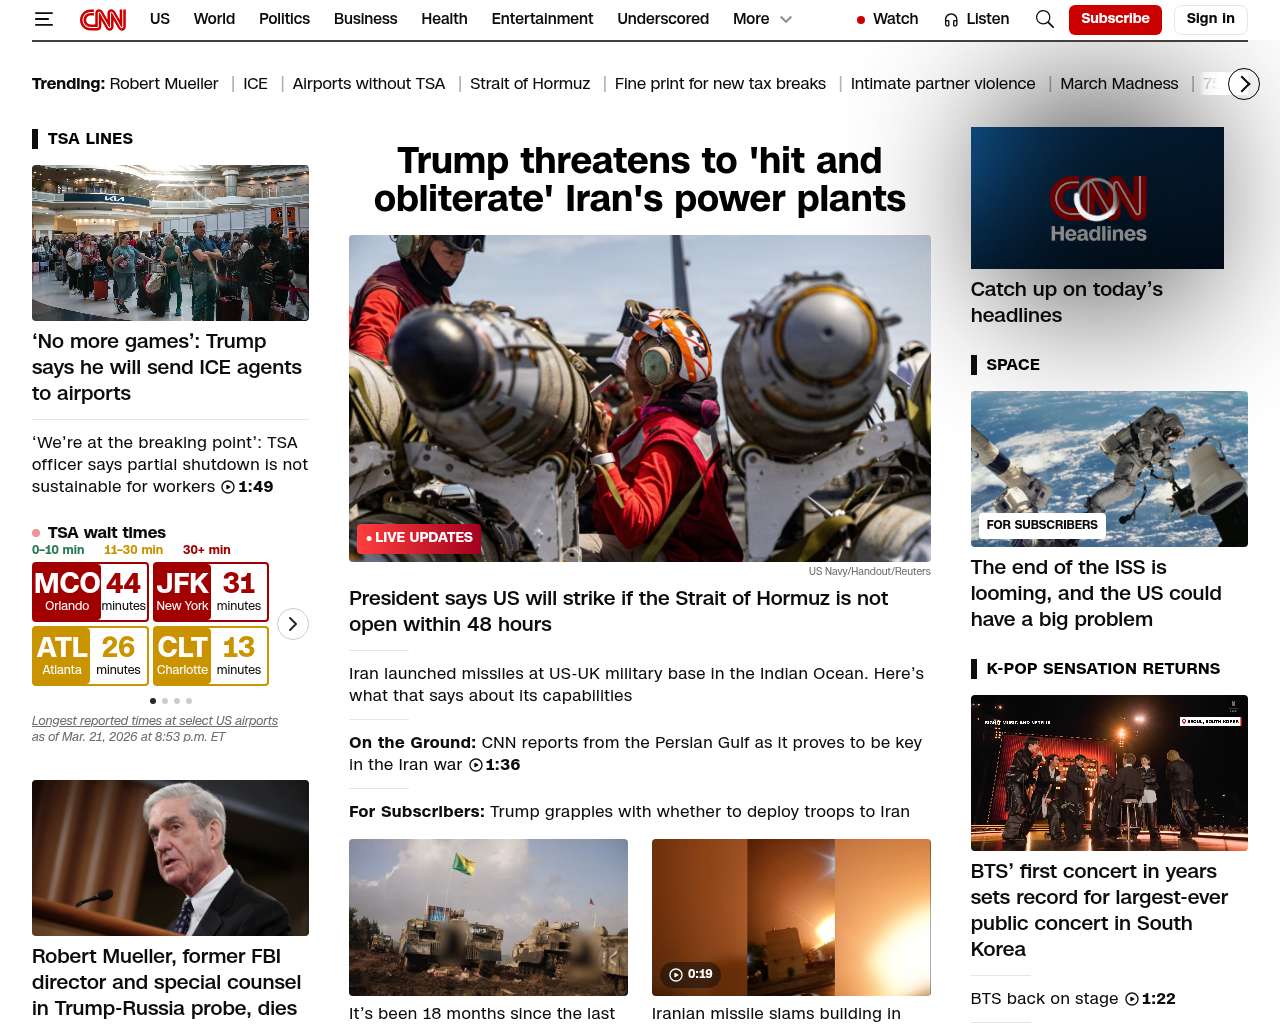Open trending topic March Madness
This screenshot has width=1280, height=1024.
tap(1119, 84)
